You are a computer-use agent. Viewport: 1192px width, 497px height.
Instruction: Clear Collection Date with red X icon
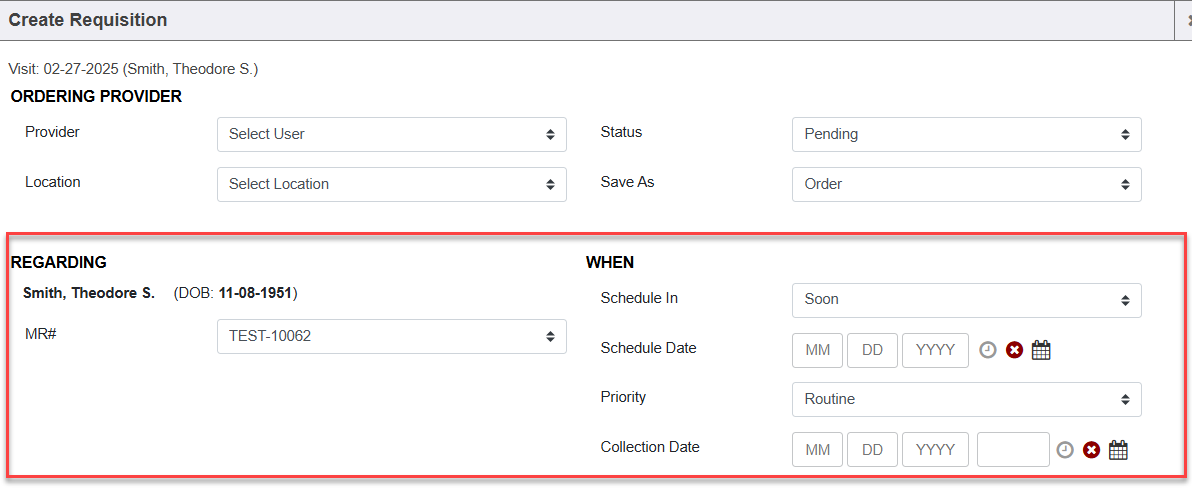point(1092,450)
